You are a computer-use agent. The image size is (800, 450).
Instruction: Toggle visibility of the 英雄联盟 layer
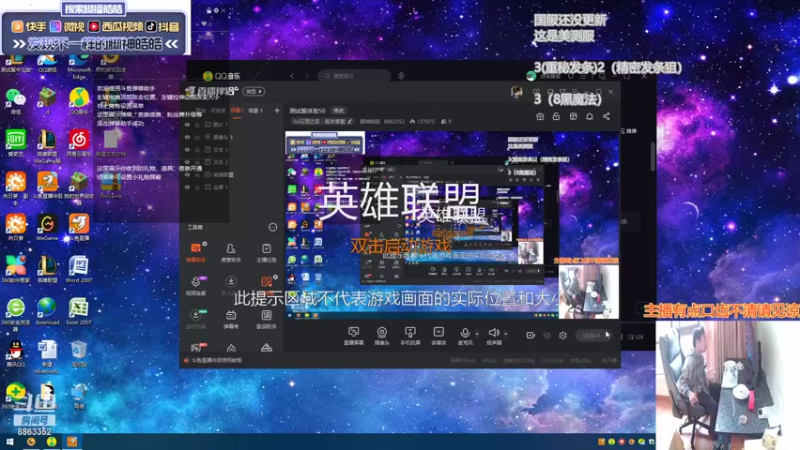coord(187,174)
